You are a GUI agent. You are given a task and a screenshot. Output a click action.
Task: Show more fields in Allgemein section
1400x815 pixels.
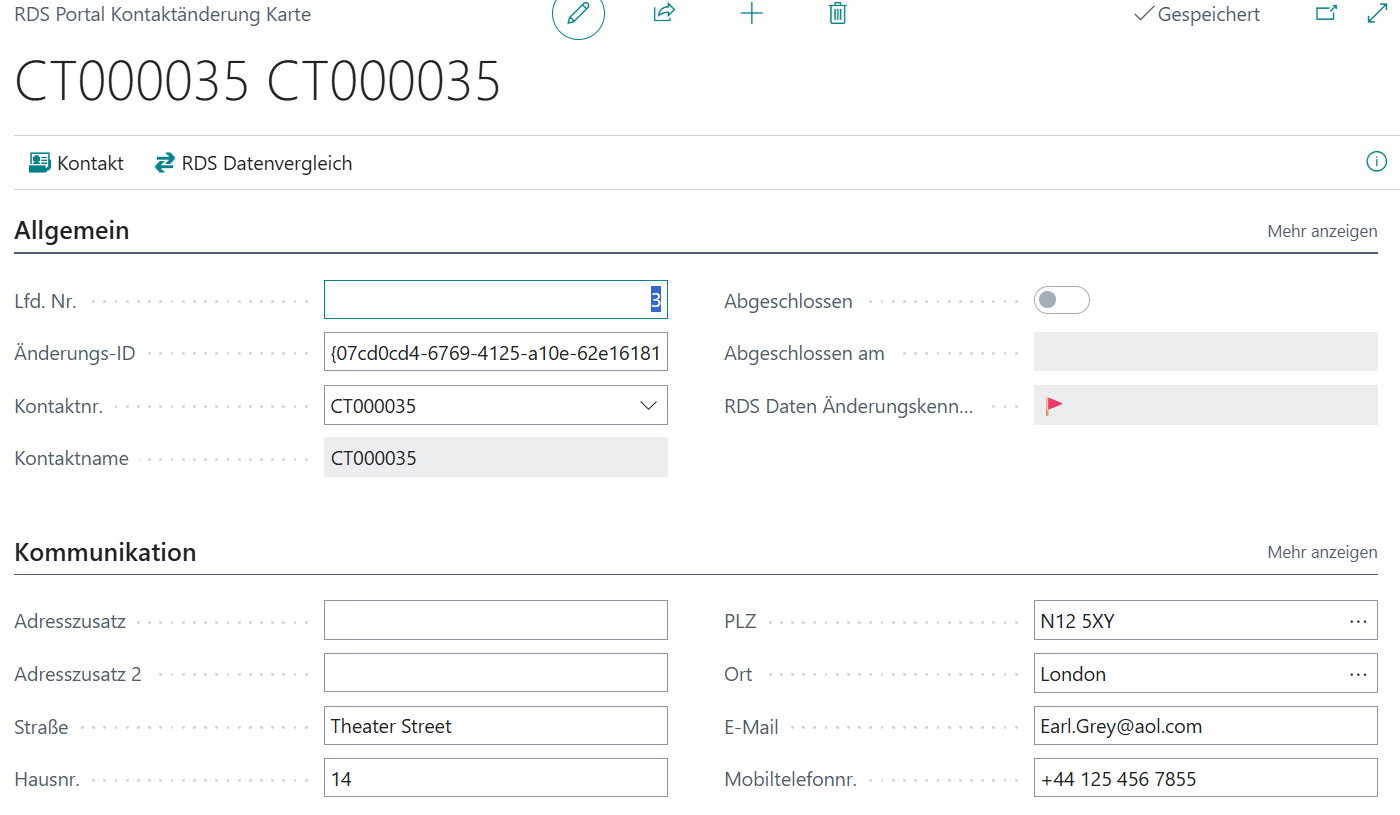(x=1322, y=230)
